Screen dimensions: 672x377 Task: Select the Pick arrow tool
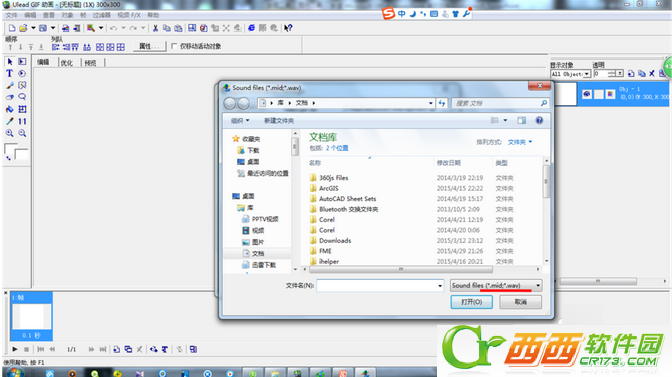pos(9,62)
